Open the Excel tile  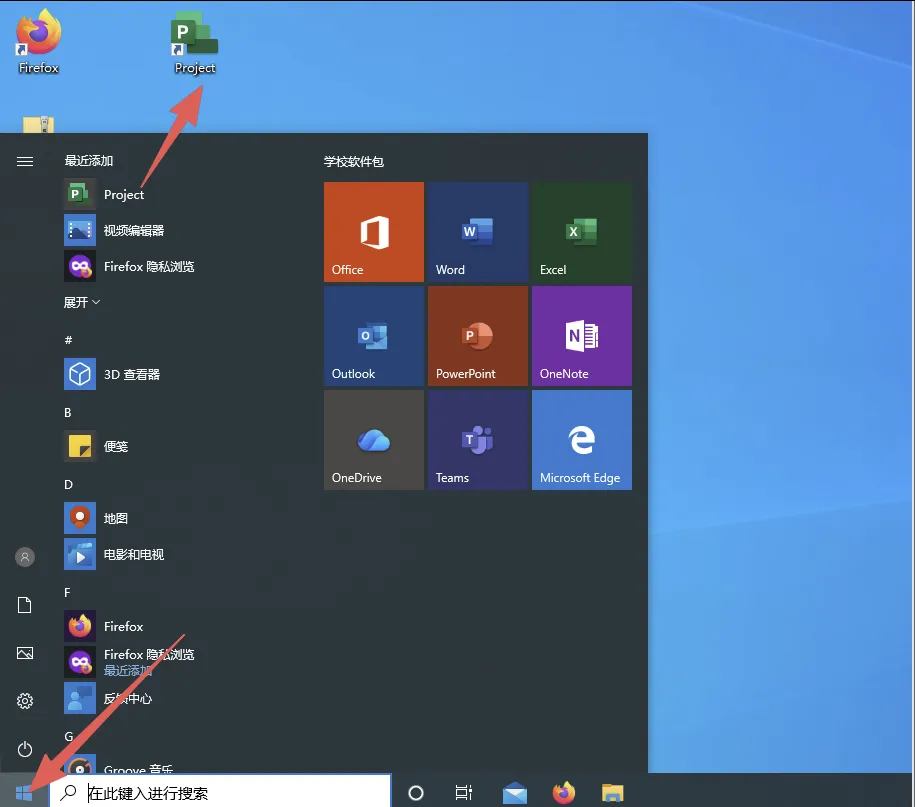click(x=582, y=232)
